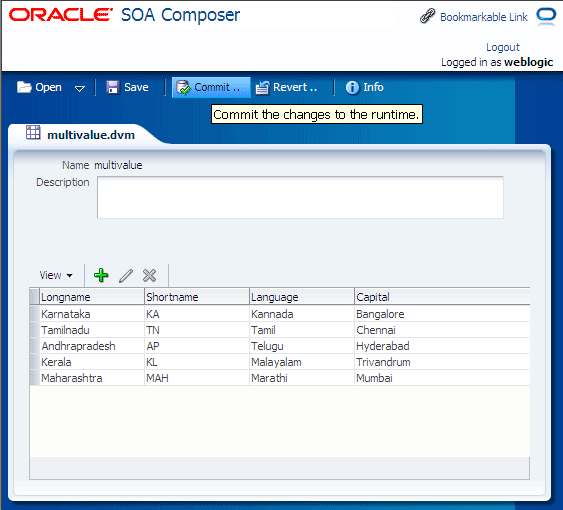The image size is (563, 510).
Task: Click the Andhrapradesh cell
Action: [x=92, y=346]
